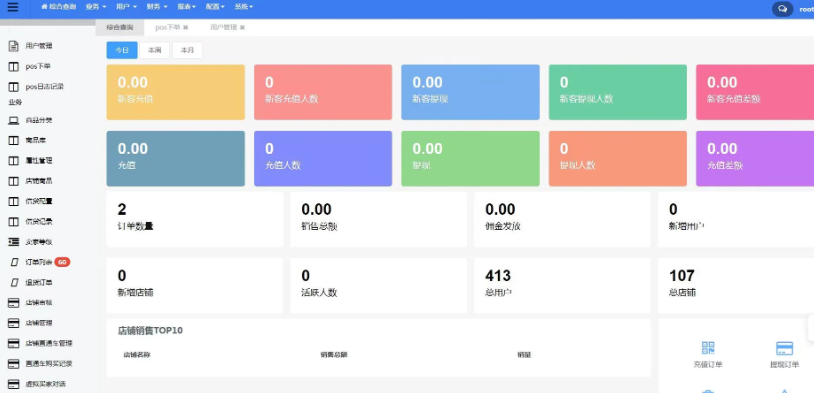Open 直通车购买记录 in the sidebar
Viewport: 814px width, 393px height.
point(49,363)
